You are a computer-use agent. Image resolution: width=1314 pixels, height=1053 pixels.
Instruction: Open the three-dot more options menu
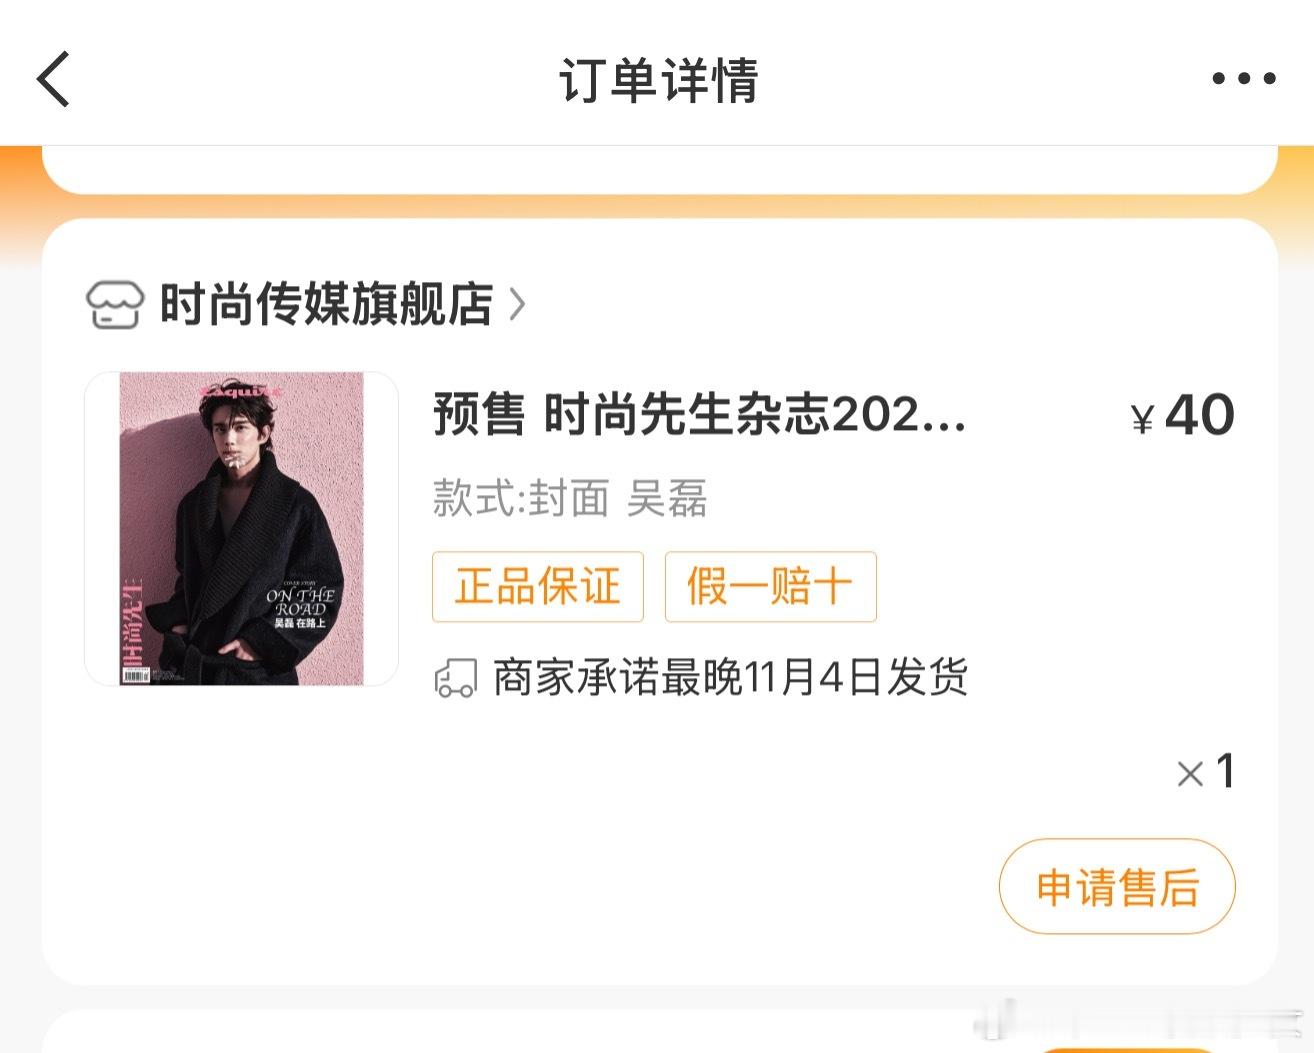[x=1242, y=78]
